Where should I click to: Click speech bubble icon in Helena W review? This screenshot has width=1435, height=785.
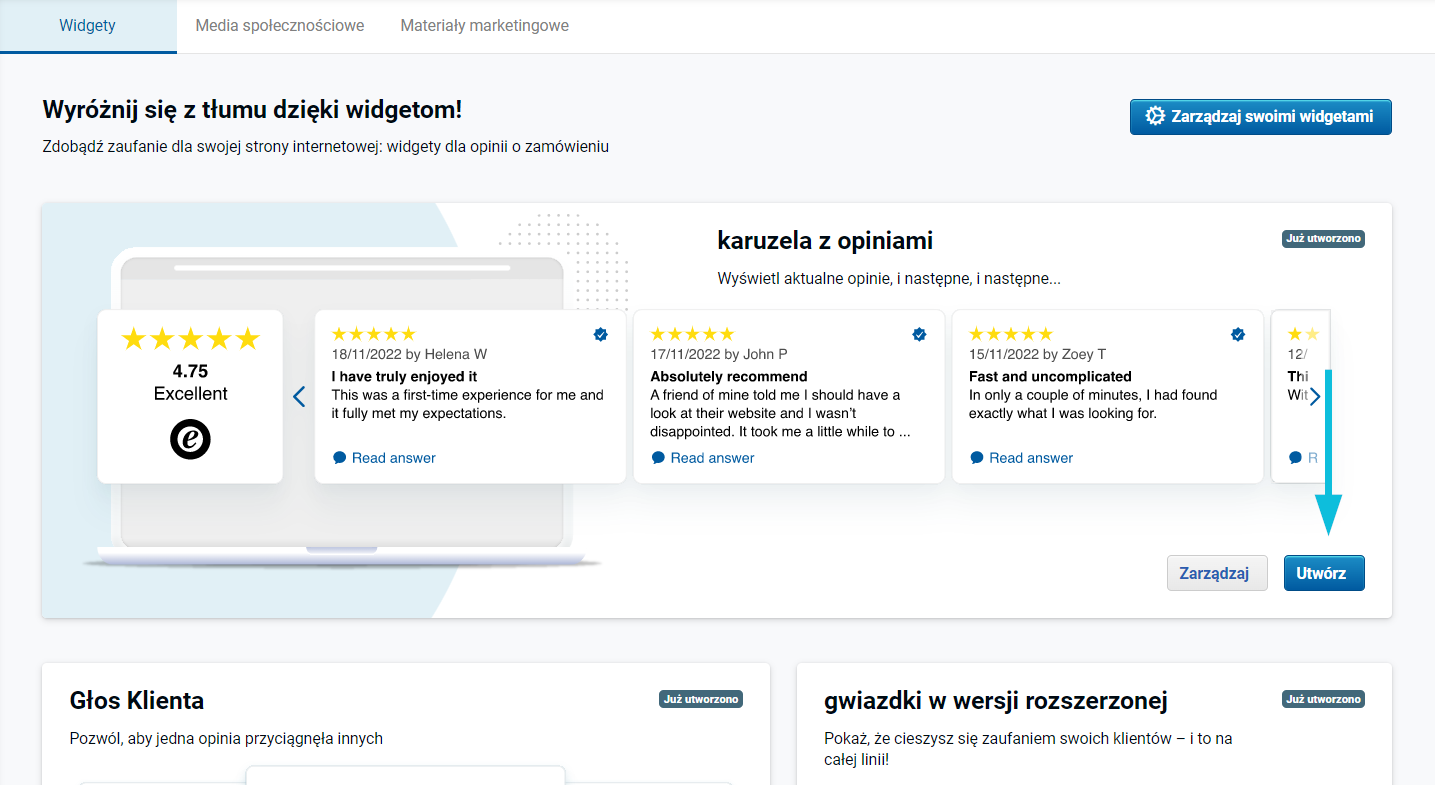[339, 458]
